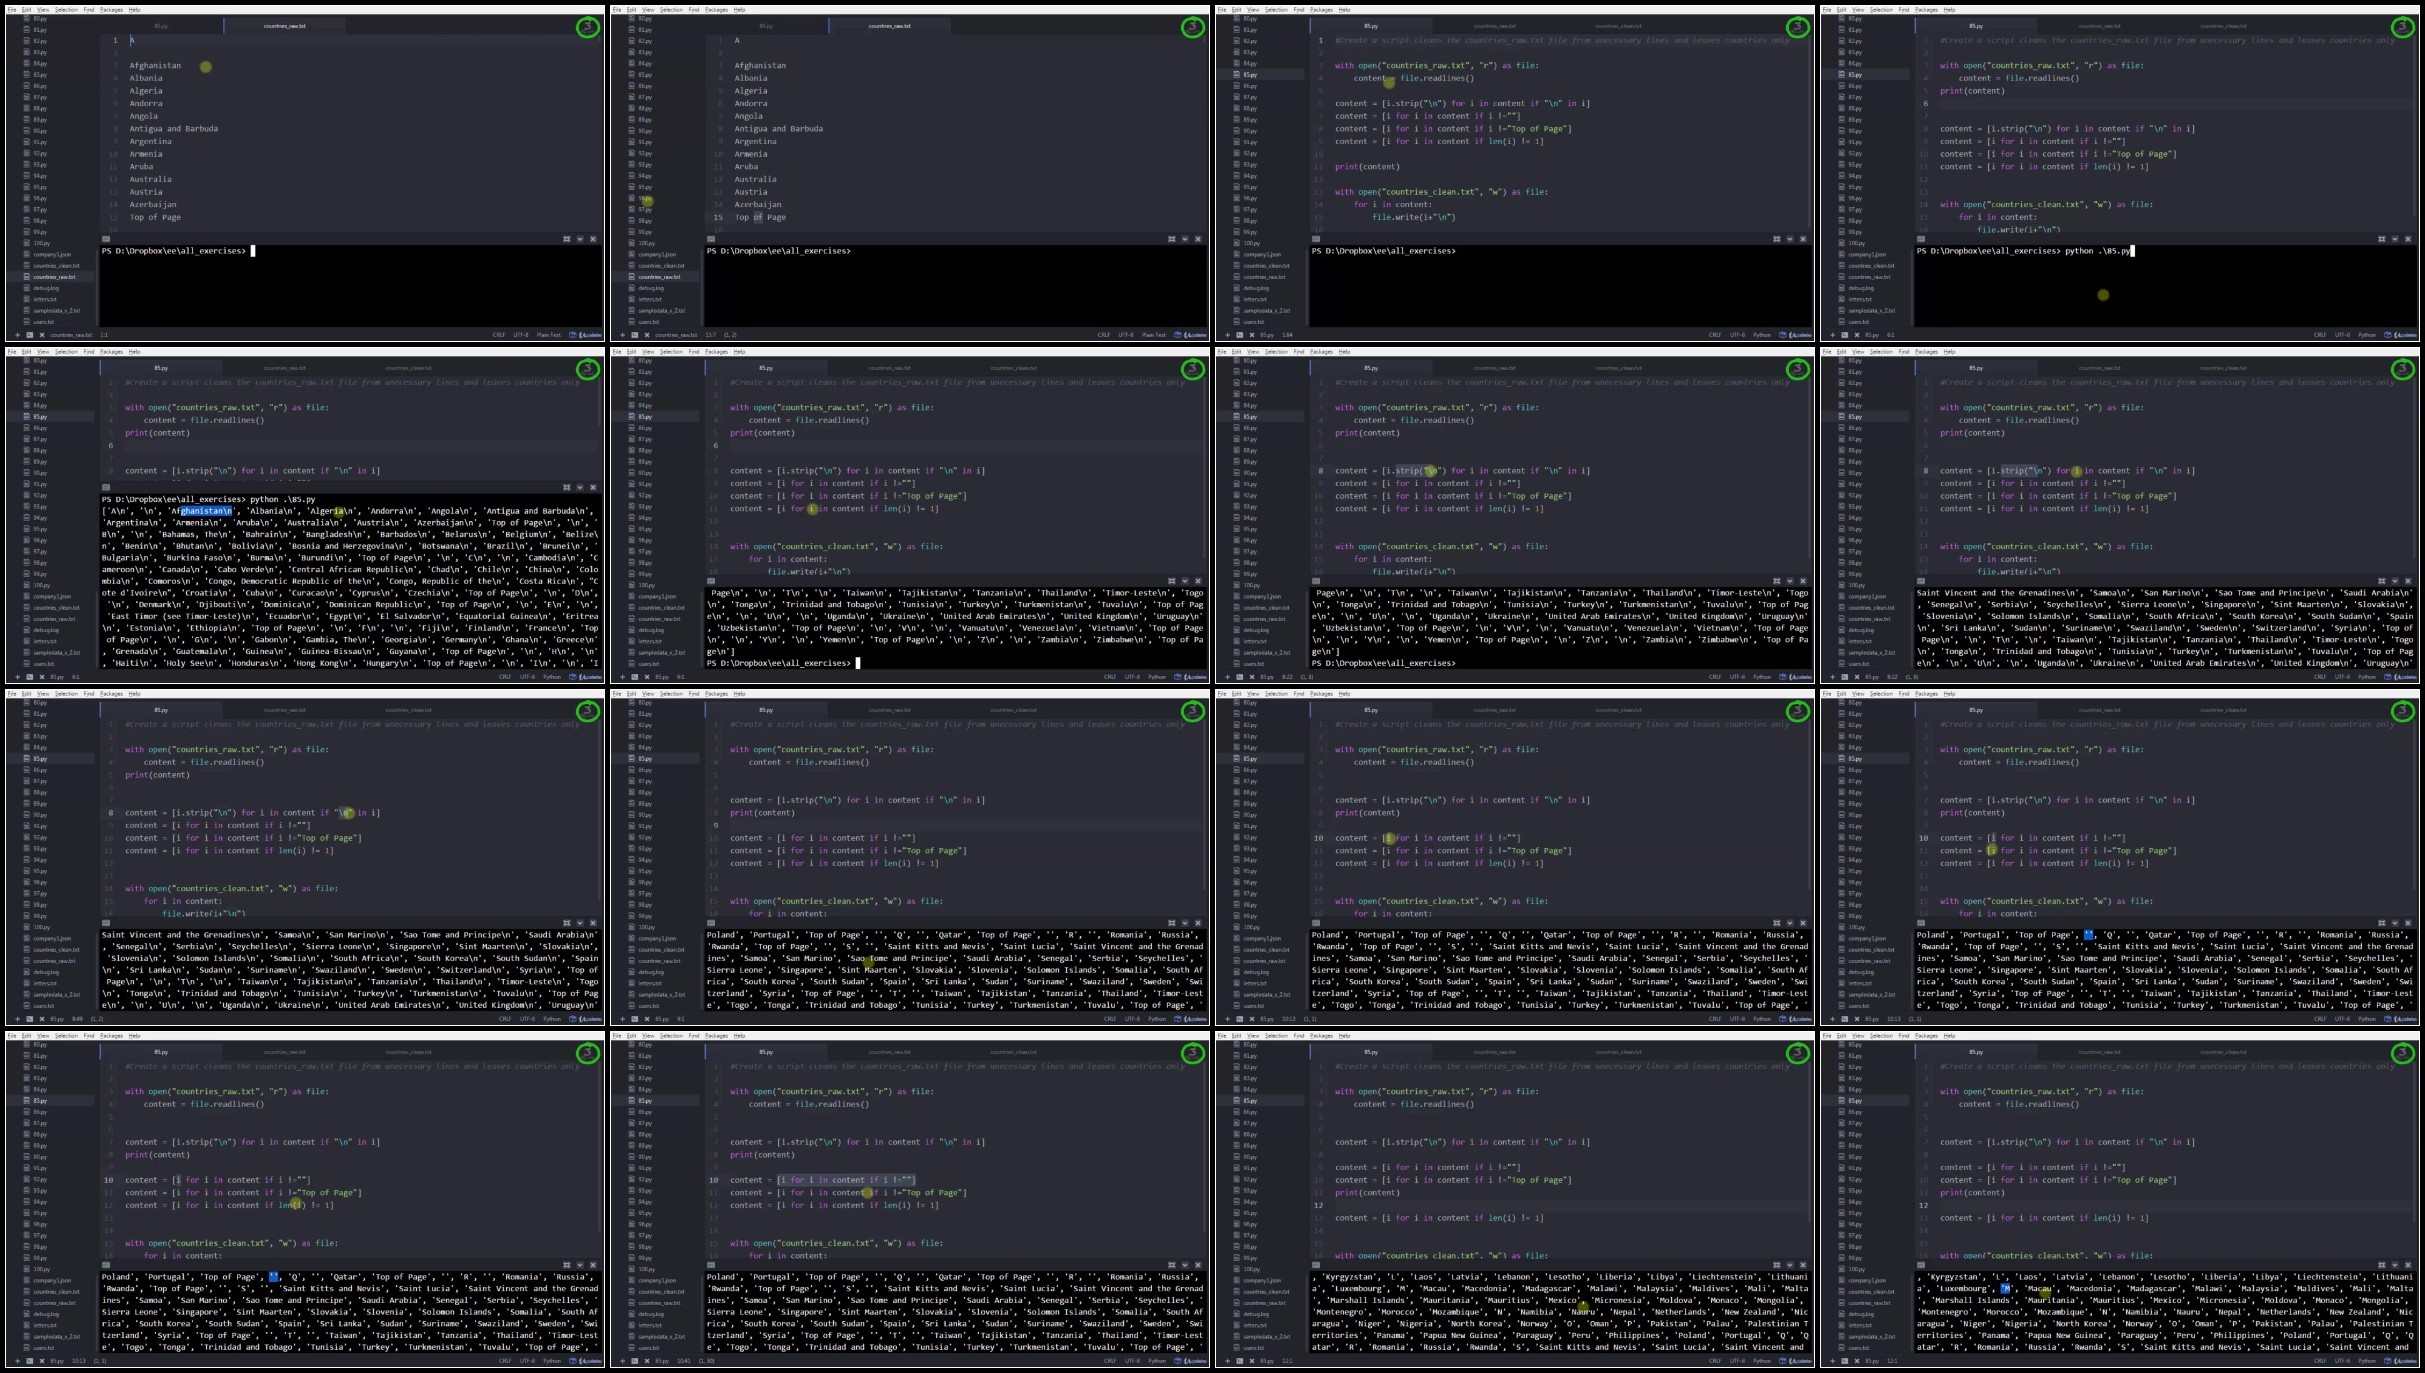This screenshot has height=1373, width=2425.
Task: In the bottom-right frame, click the CRLF selector
Action: point(2320,1361)
